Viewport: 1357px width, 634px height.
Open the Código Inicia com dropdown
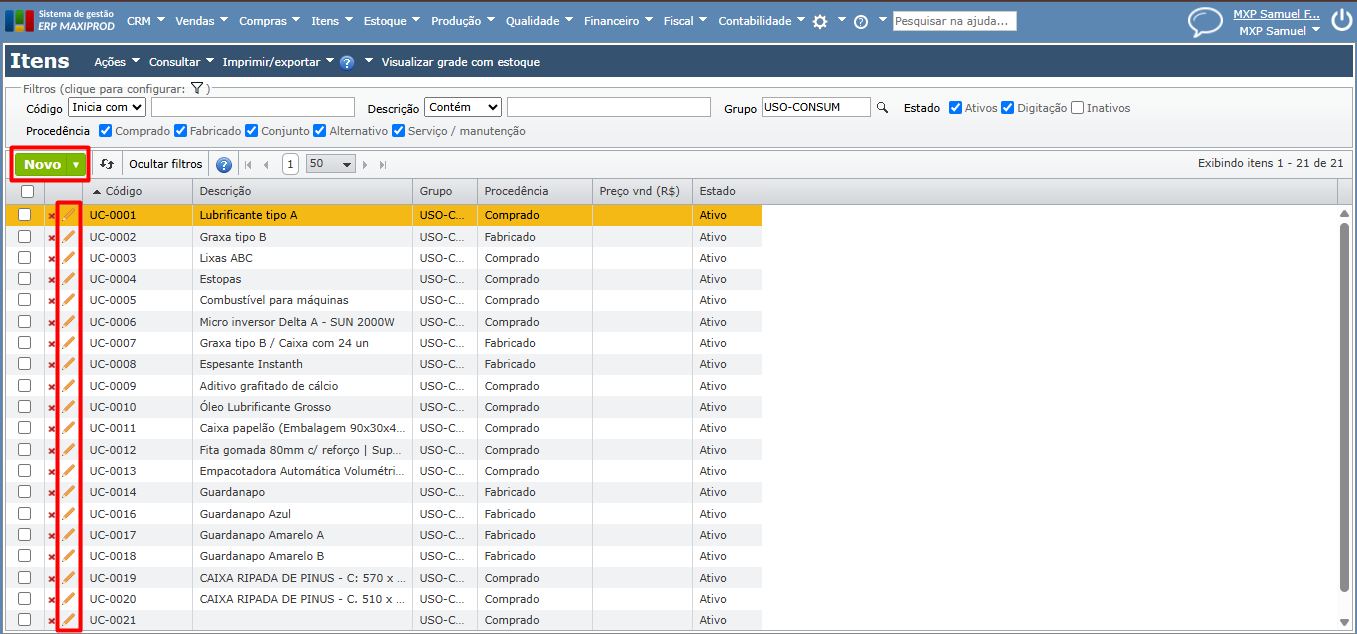click(107, 107)
